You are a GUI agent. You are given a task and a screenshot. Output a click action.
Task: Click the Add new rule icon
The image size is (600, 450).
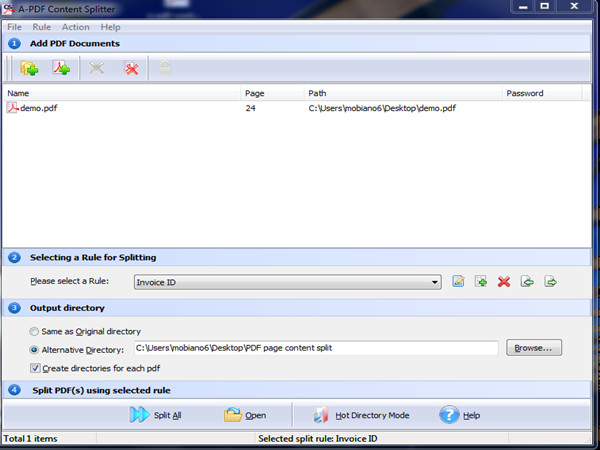[481, 282]
